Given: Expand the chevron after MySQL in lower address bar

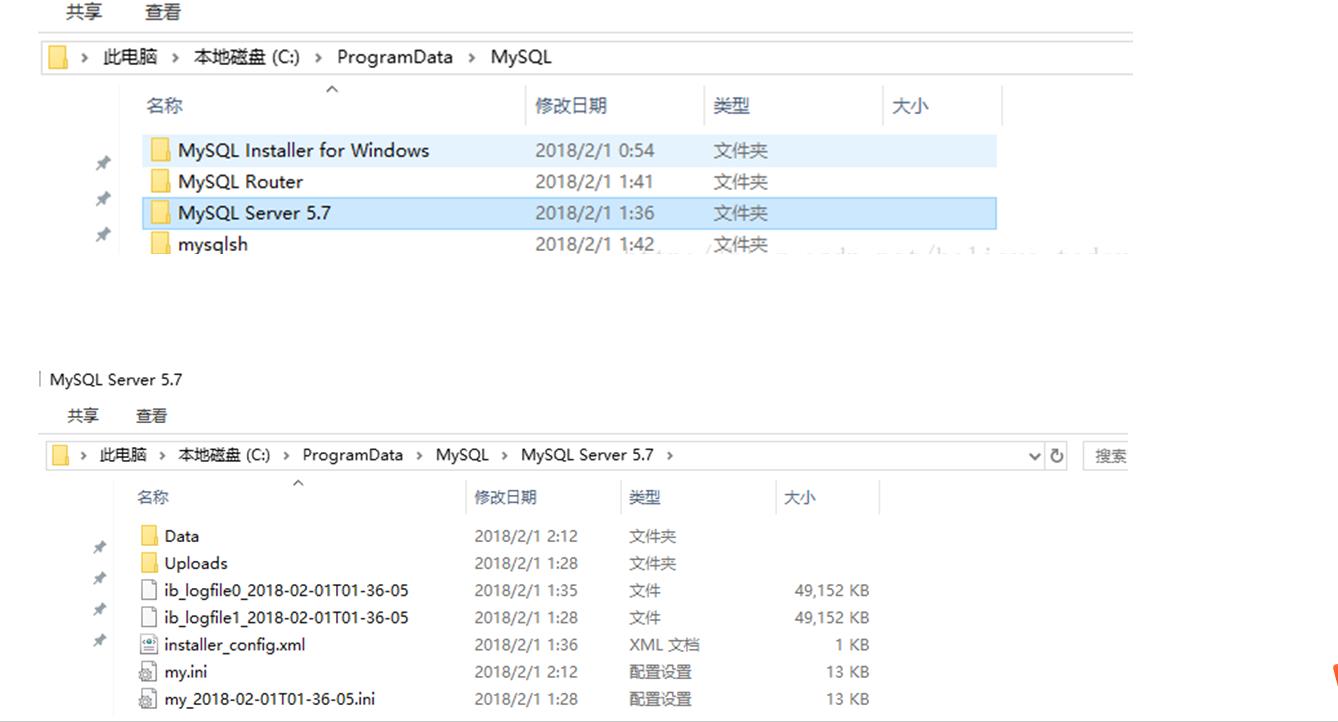Looking at the screenshot, I should coord(504,455).
